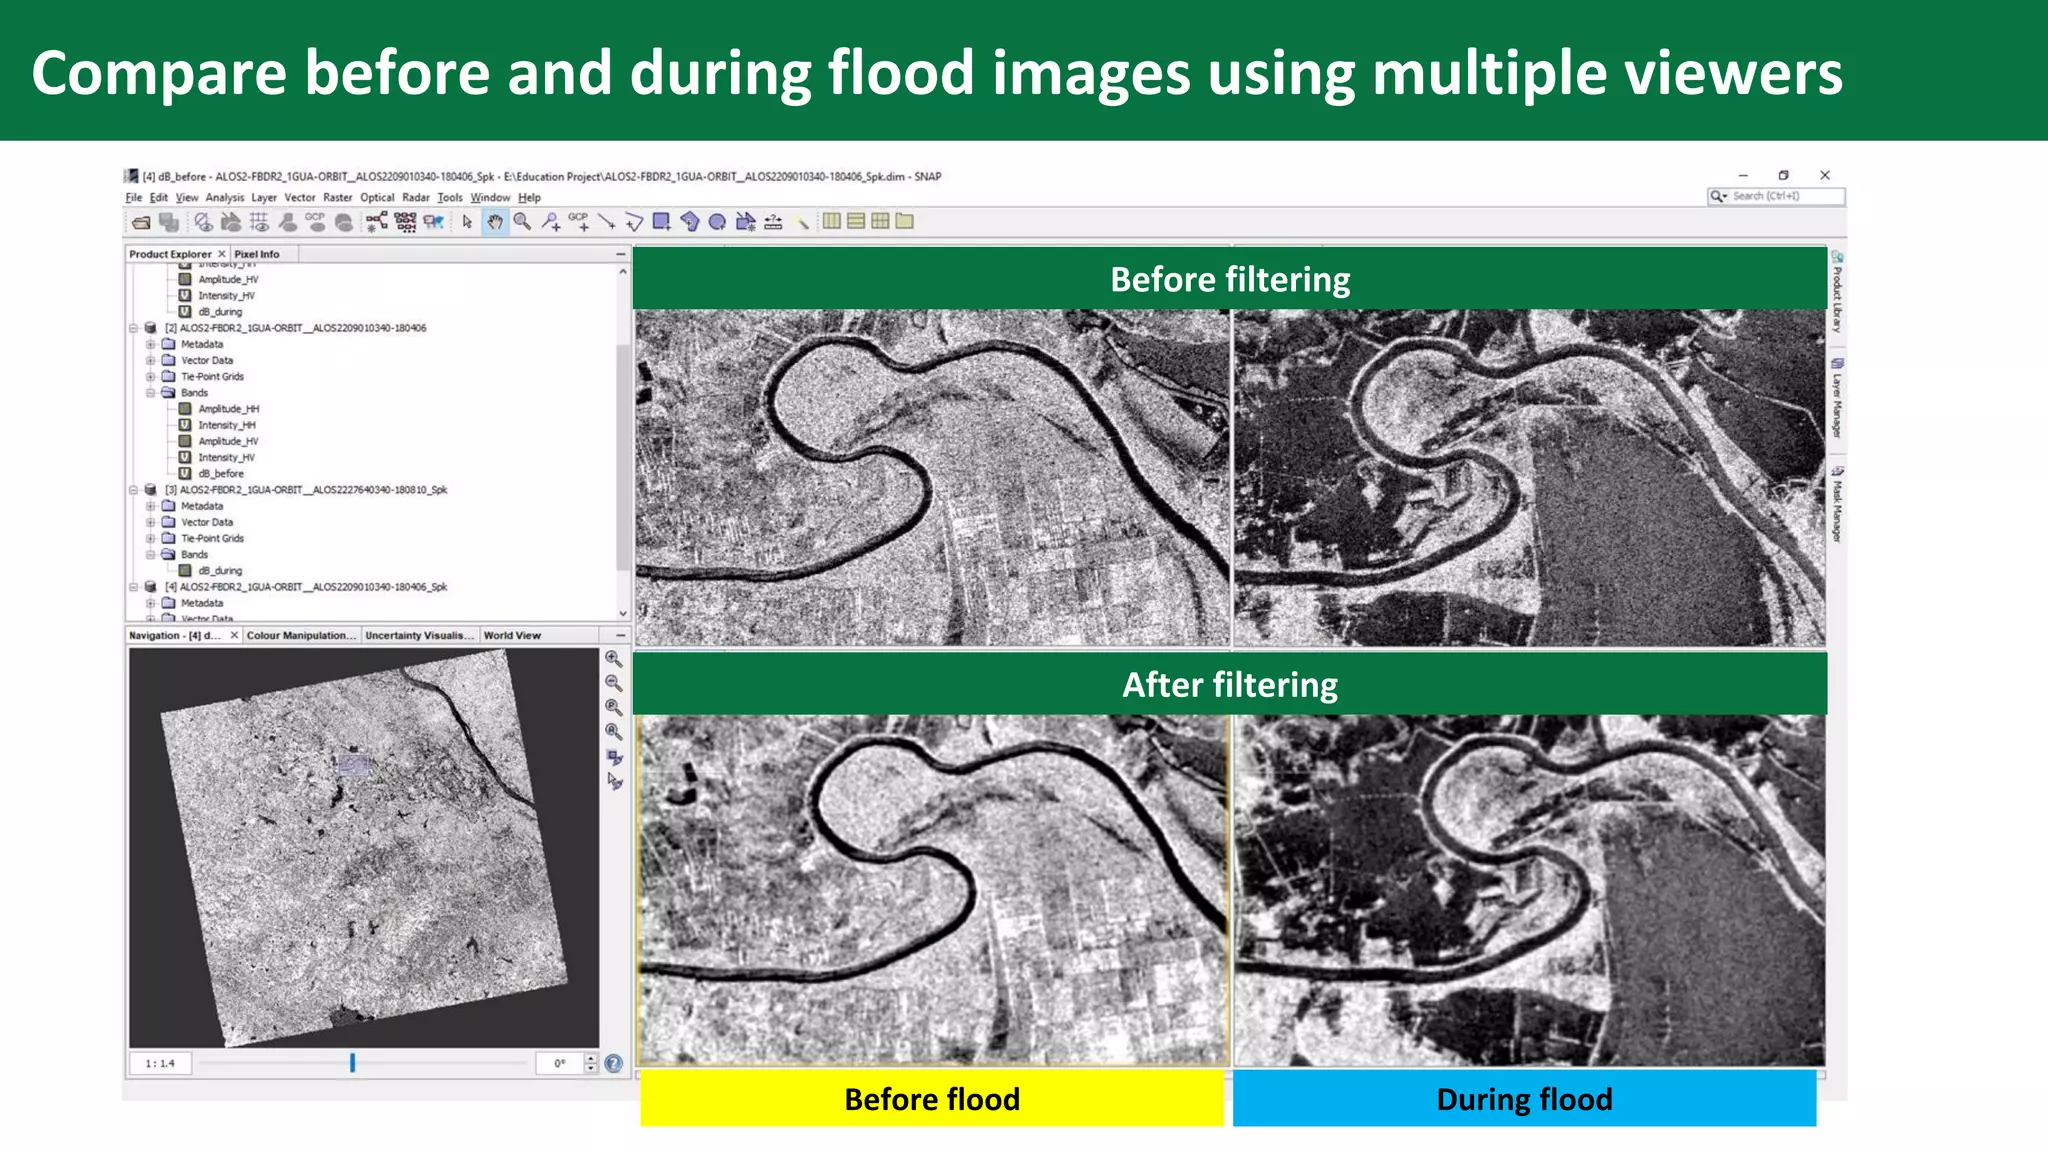The width and height of the screenshot is (2048, 1152).
Task: Open the View menu
Action: [187, 198]
